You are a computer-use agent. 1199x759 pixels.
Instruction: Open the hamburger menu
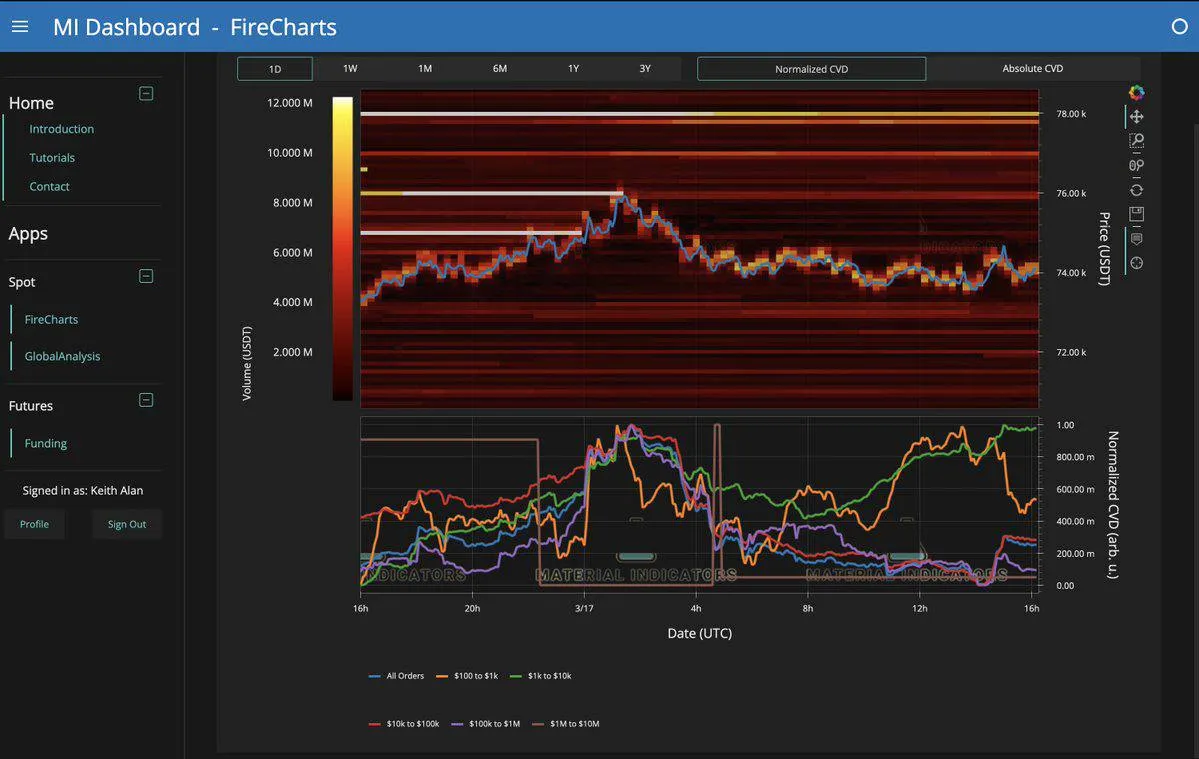(20, 26)
